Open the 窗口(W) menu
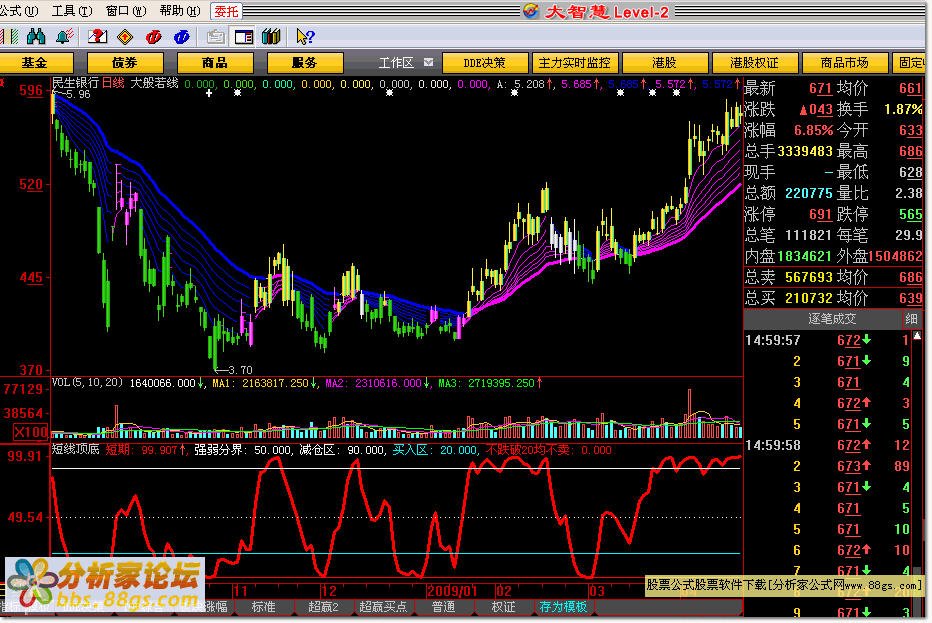The image size is (932, 623). (126, 11)
